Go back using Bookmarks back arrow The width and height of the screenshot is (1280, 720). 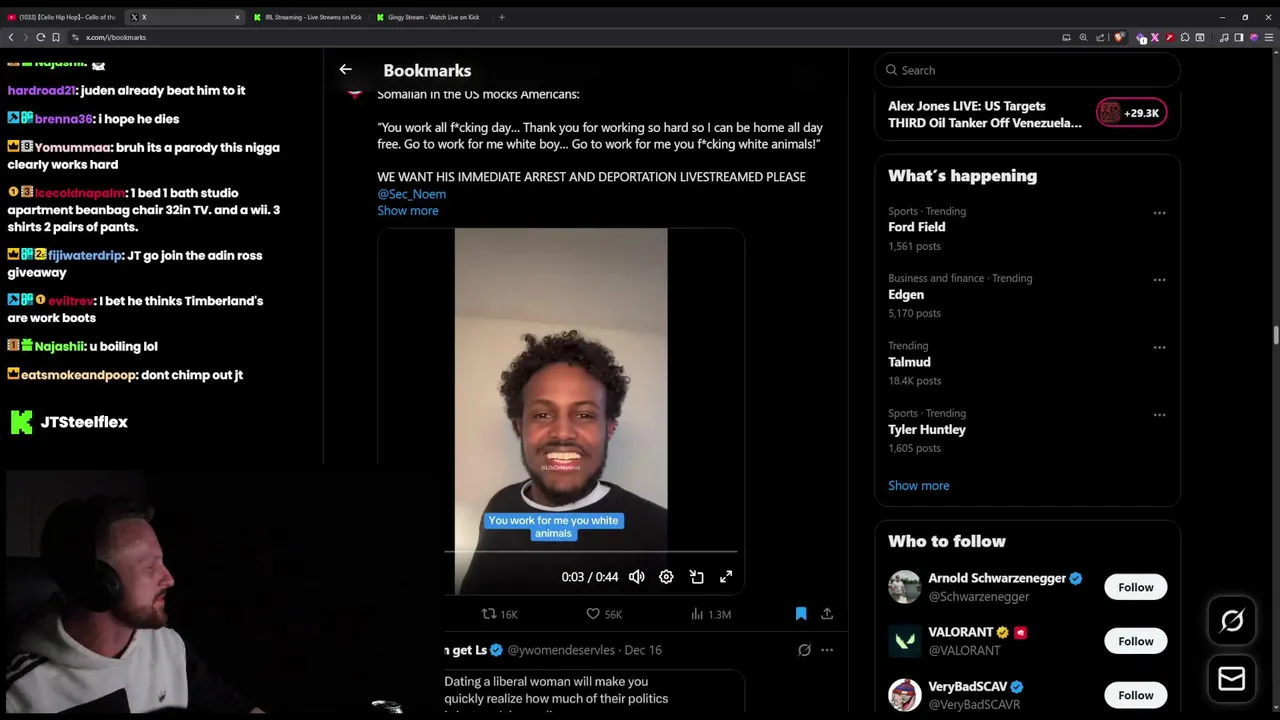[345, 70]
